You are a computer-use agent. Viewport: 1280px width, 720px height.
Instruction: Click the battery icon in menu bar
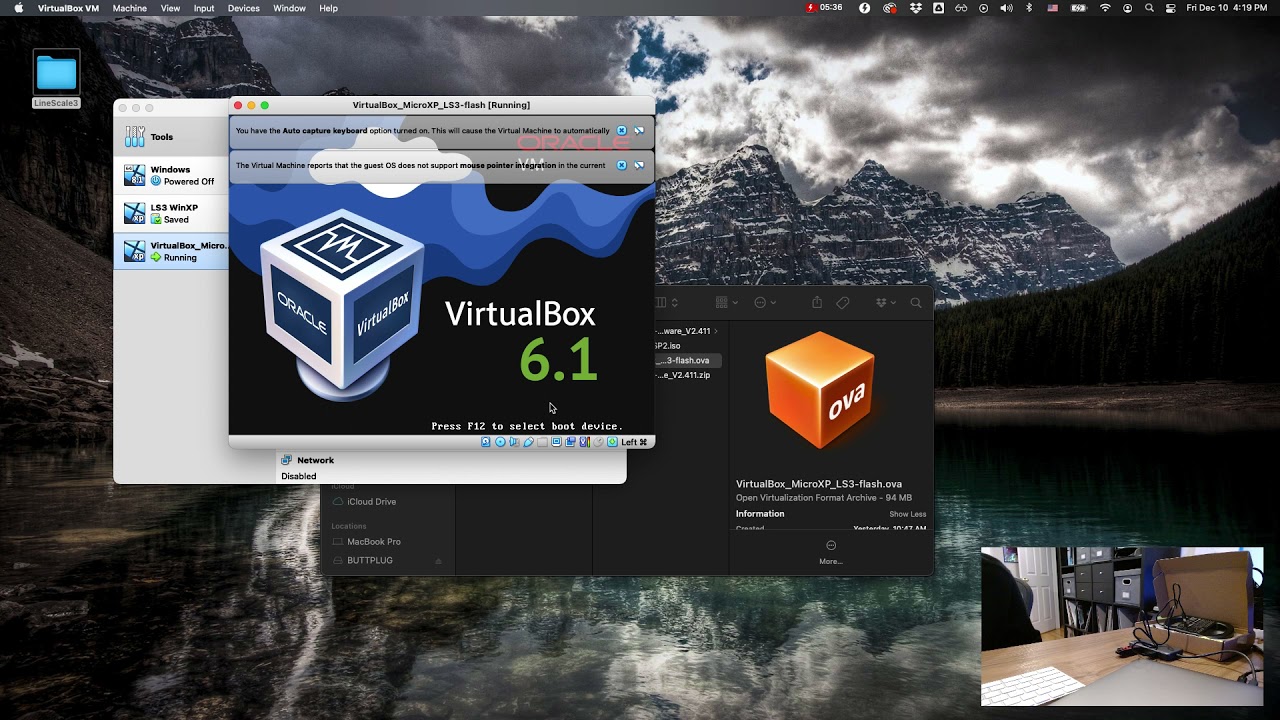[1079, 8]
